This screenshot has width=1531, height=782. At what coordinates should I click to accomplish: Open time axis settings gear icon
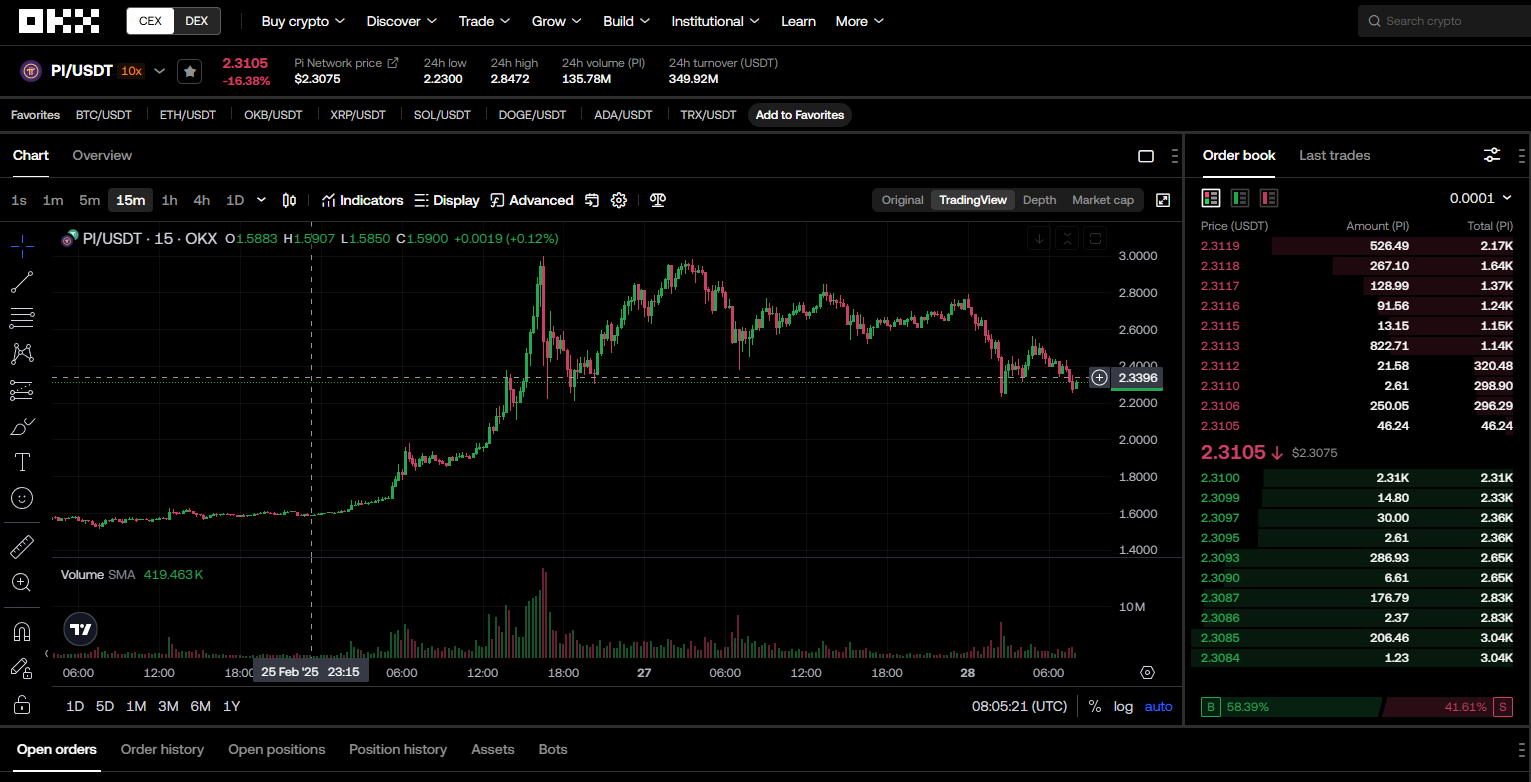tap(1147, 672)
